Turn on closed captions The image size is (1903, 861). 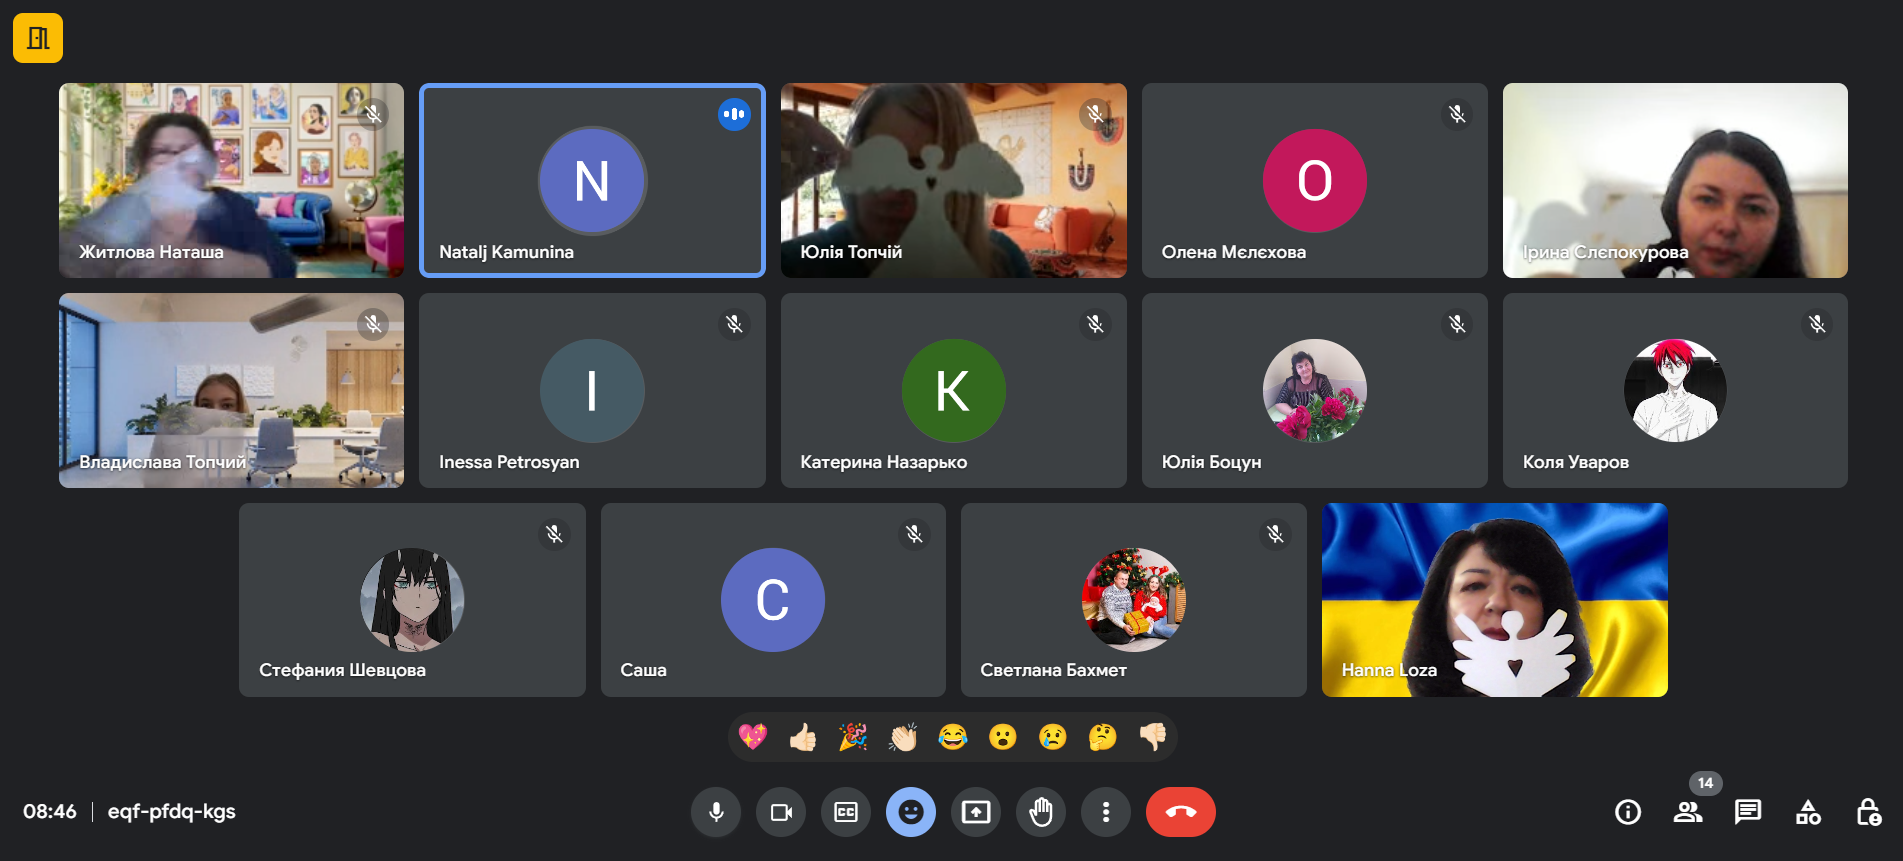(x=846, y=812)
